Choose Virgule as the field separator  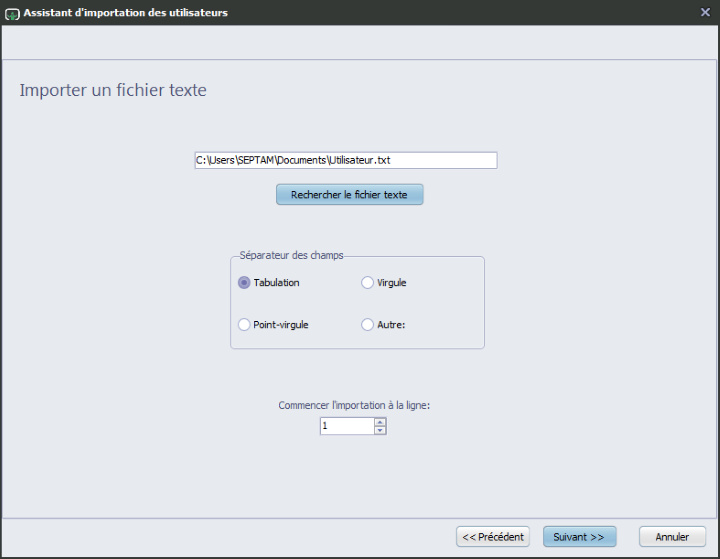tap(367, 283)
